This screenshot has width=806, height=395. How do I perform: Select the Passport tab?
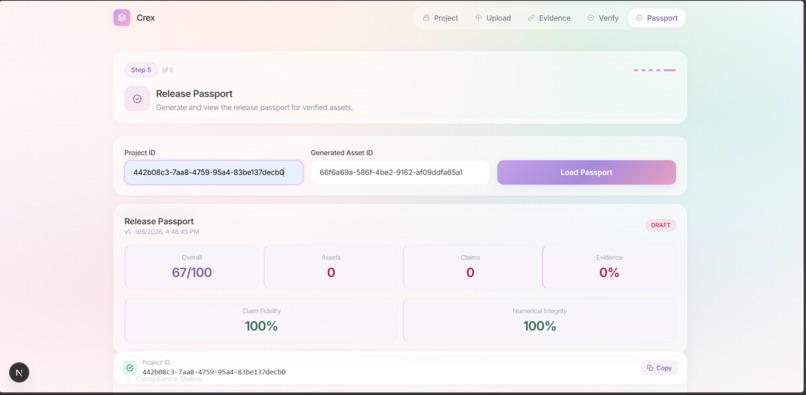(x=656, y=18)
